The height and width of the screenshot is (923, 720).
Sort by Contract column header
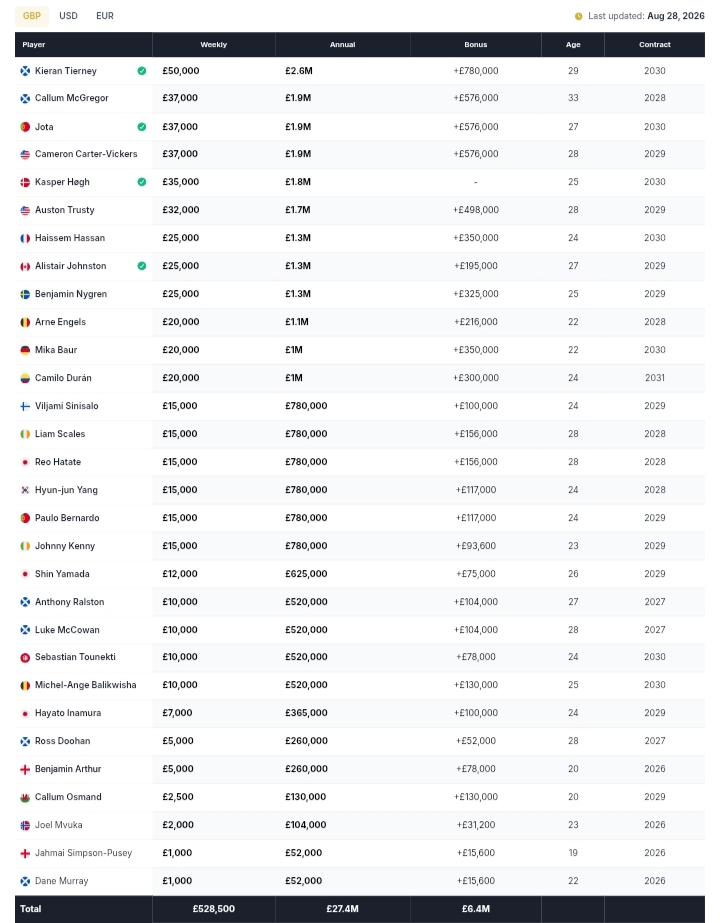655,45
